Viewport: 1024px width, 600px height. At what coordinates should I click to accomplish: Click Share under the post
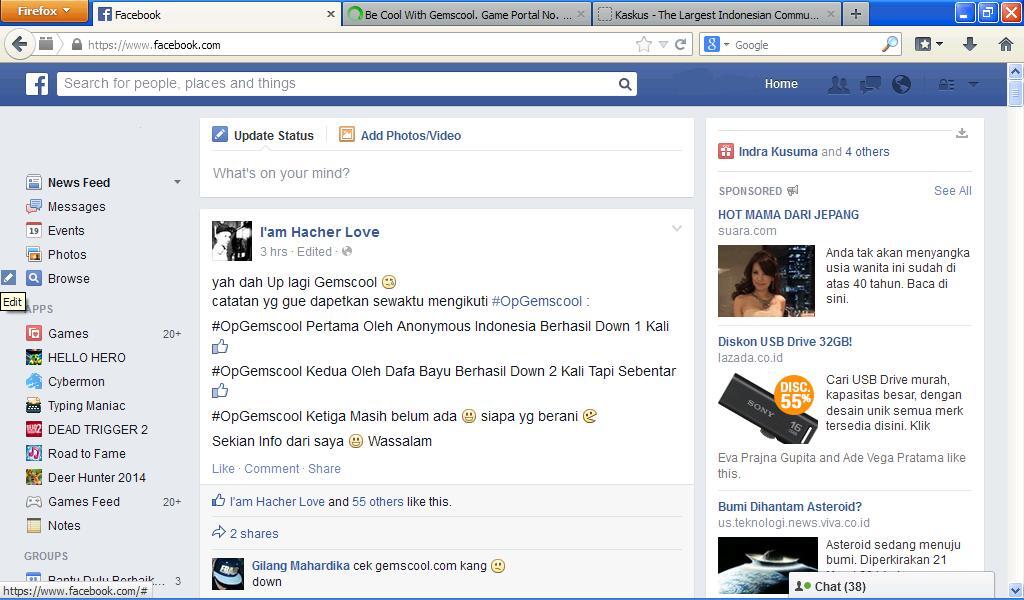pos(325,469)
